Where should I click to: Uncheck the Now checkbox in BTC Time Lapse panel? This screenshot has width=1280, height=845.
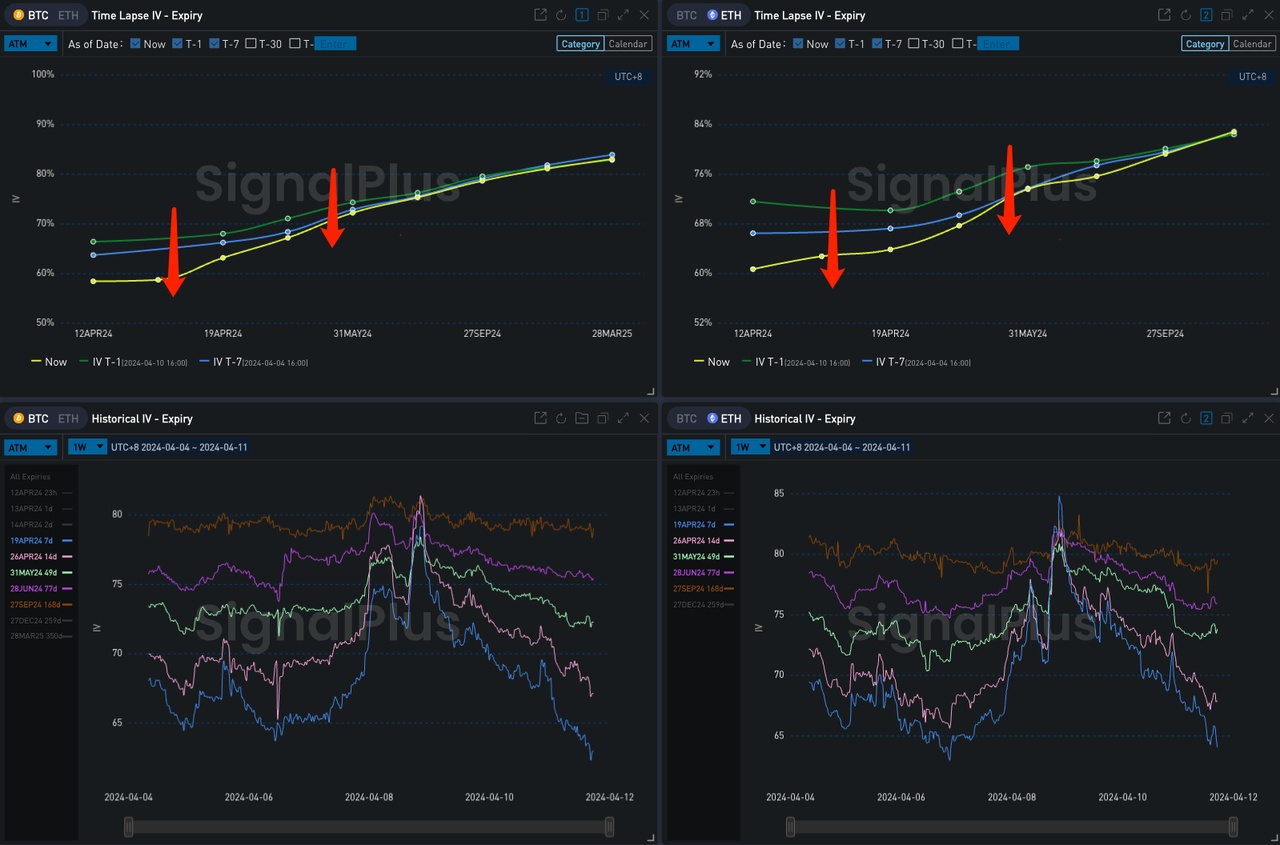point(135,44)
